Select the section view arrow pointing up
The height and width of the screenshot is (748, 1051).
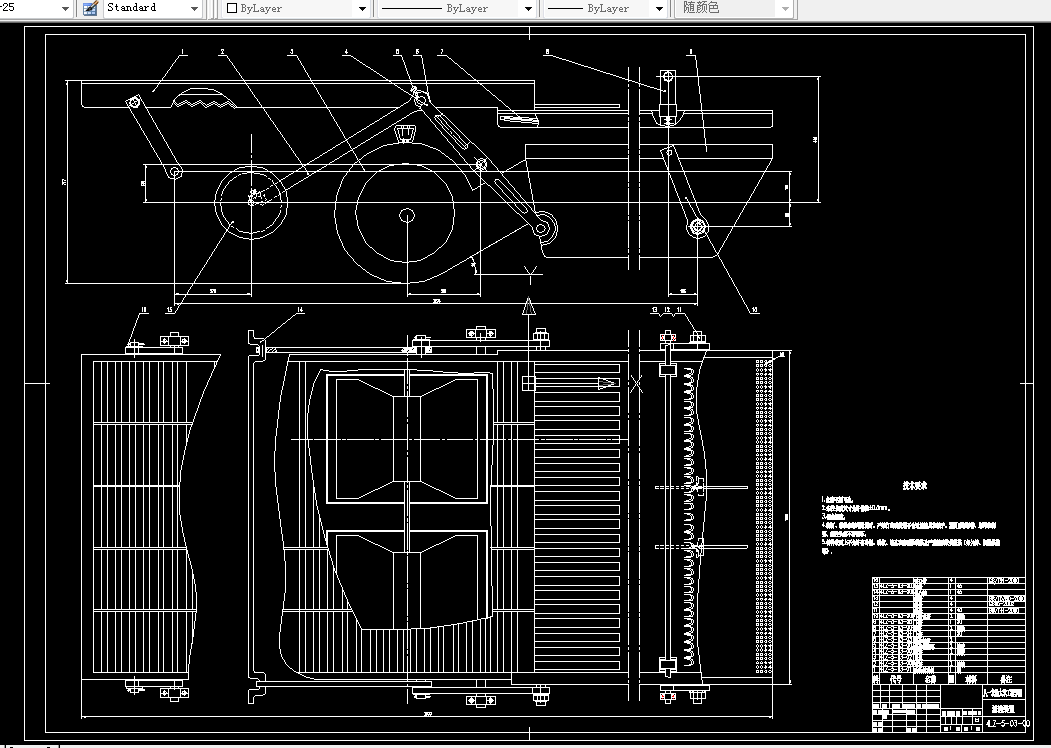click(529, 307)
